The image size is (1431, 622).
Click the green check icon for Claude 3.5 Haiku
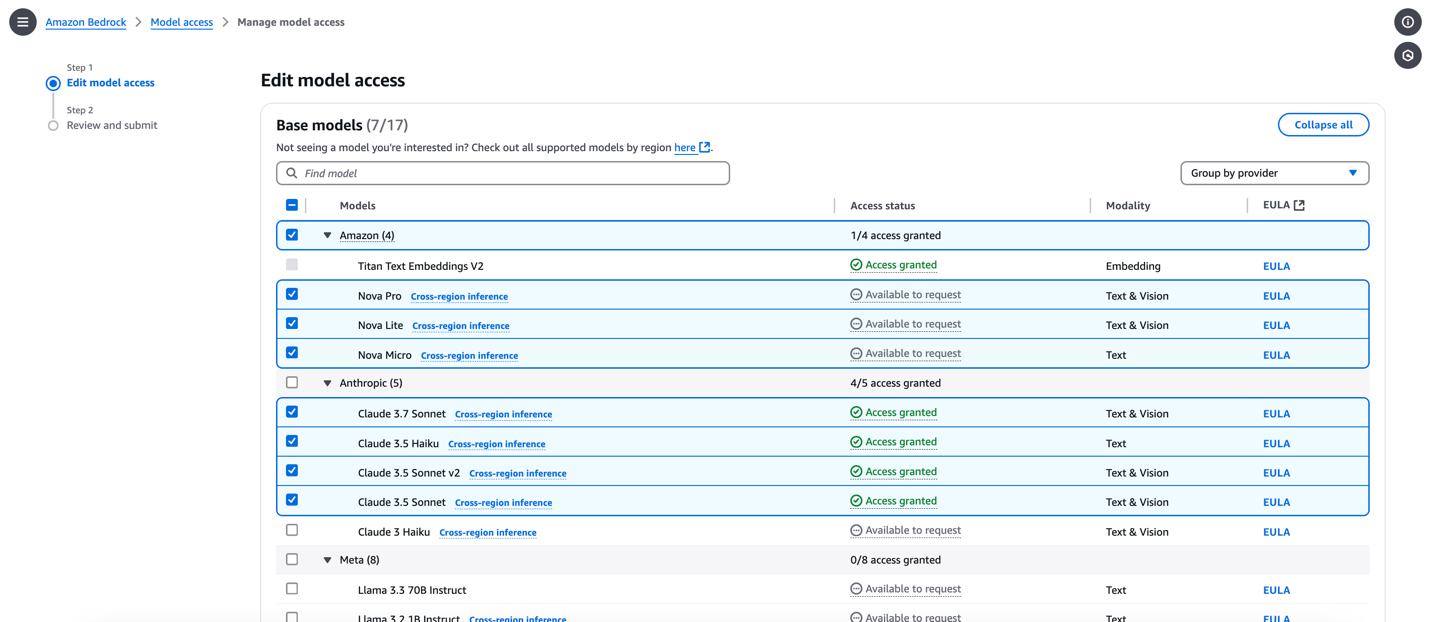point(856,442)
